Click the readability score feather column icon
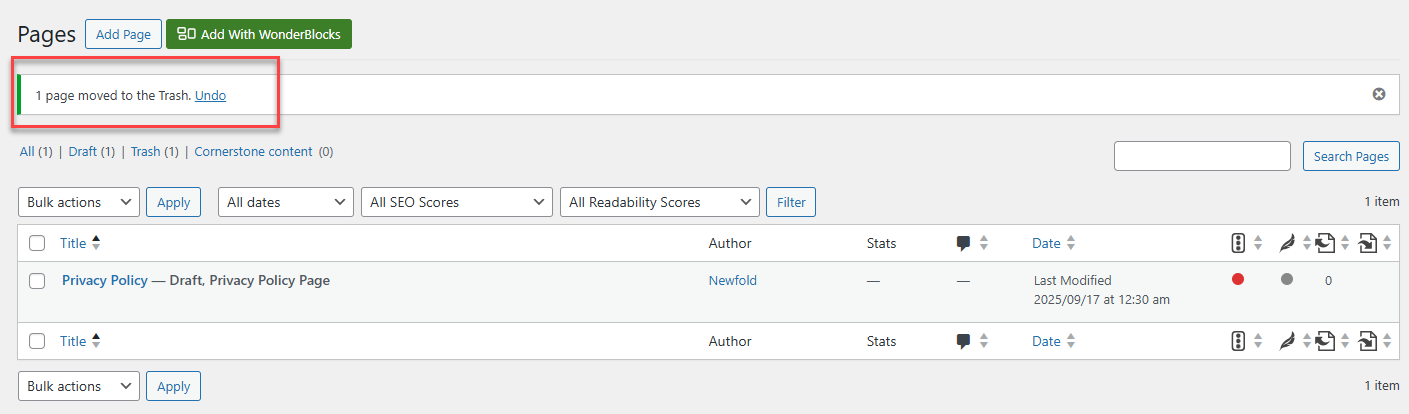Viewport: 1409px width, 414px height. coord(1287,243)
